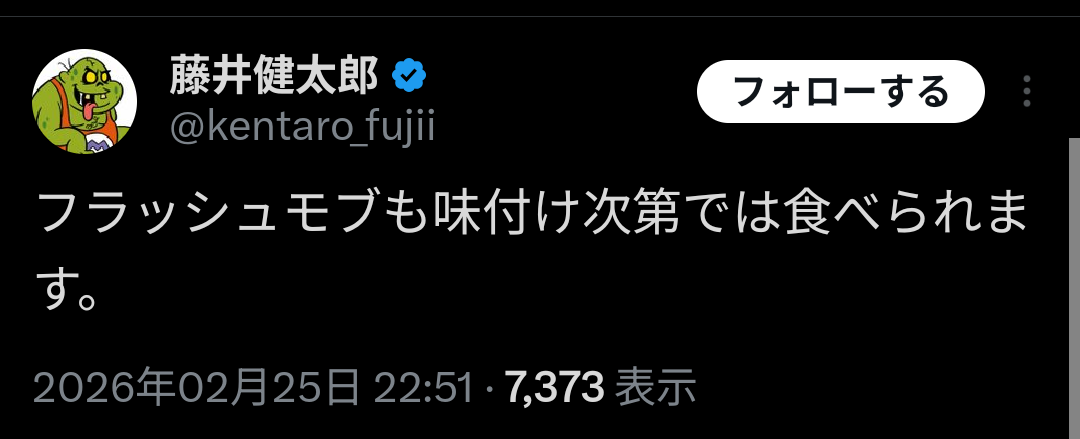Viewport: 1080px width, 439px height.
Task: Select the tweet text starting フラッシュモブ
Action: (x=530, y=254)
